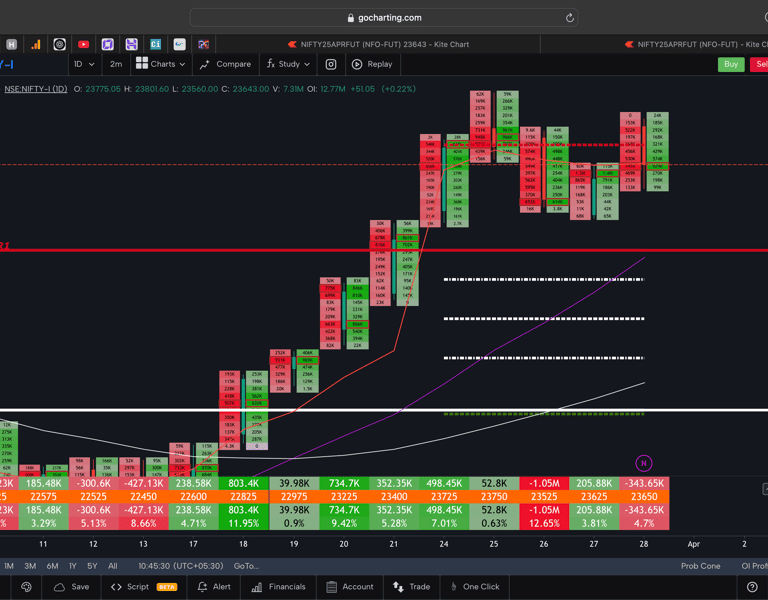The height and width of the screenshot is (600, 768).
Task: Open the colorful pixel-art bookmark icon
Action: (203, 45)
